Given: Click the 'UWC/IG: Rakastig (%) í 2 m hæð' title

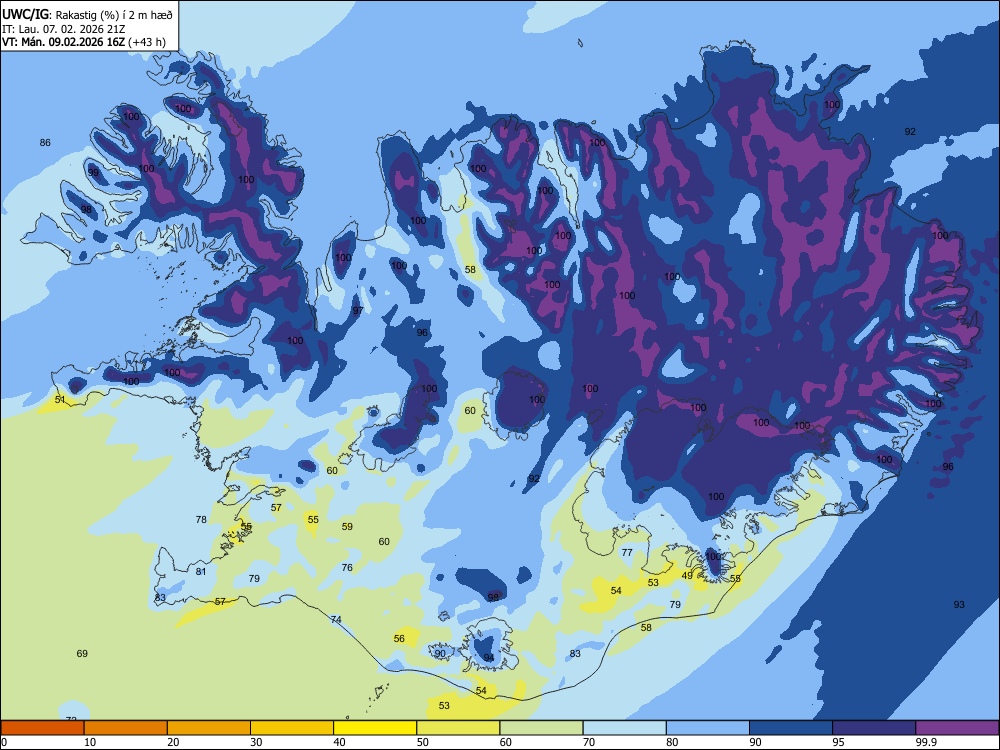Looking at the screenshot, I should (x=87, y=14).
